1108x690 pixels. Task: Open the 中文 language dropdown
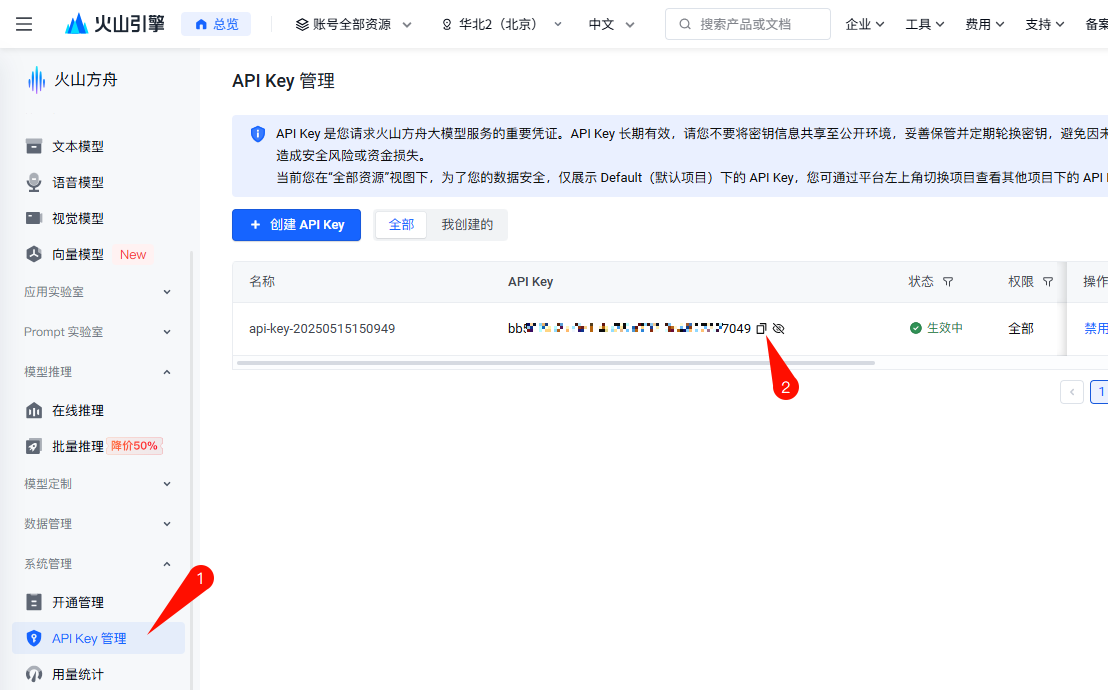(x=611, y=24)
